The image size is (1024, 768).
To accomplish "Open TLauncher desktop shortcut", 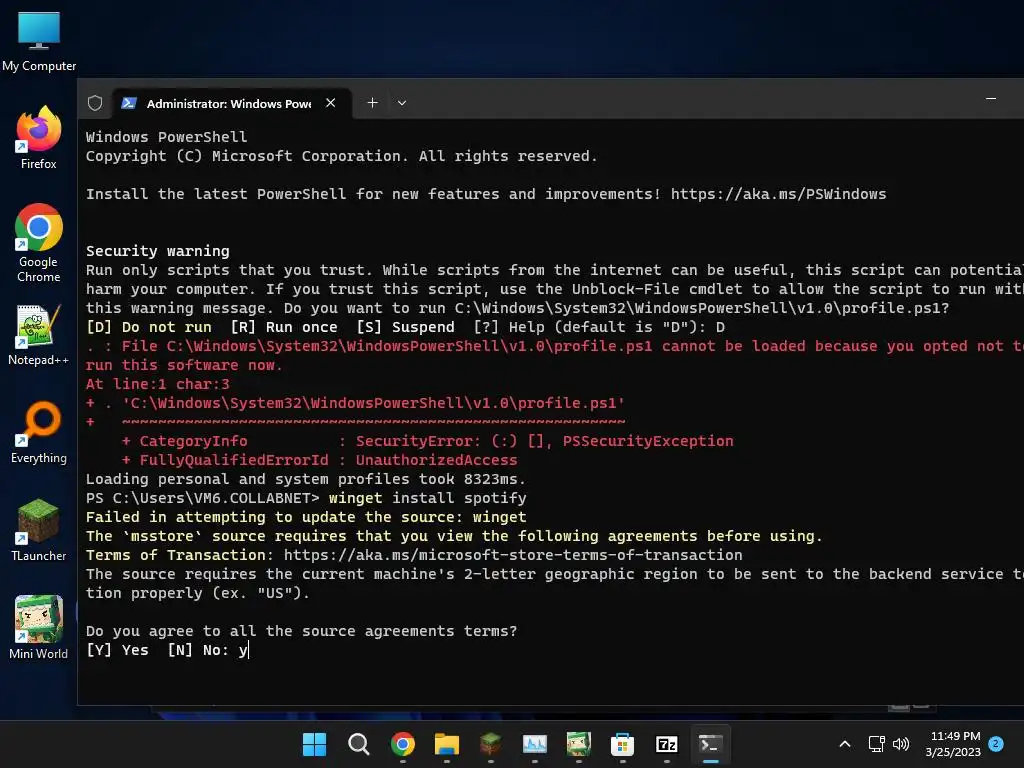I will click(x=39, y=530).
